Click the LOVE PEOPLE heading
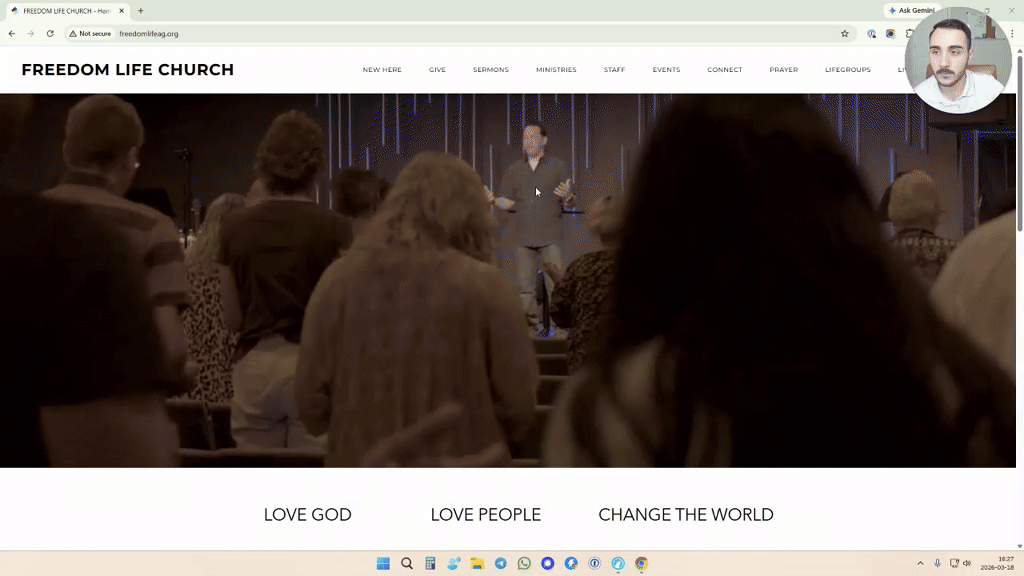1024x576 pixels. [486, 515]
